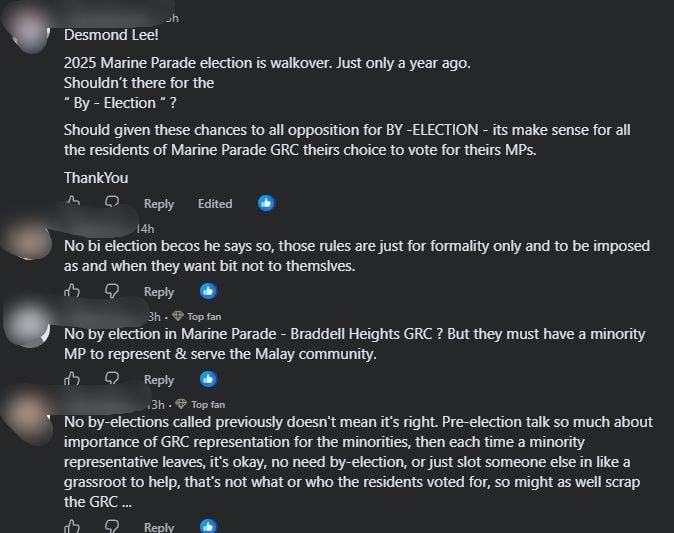Reply to the 'scrap the GRC' comment
Image resolution: width=674 pixels, height=533 pixels.
click(159, 527)
